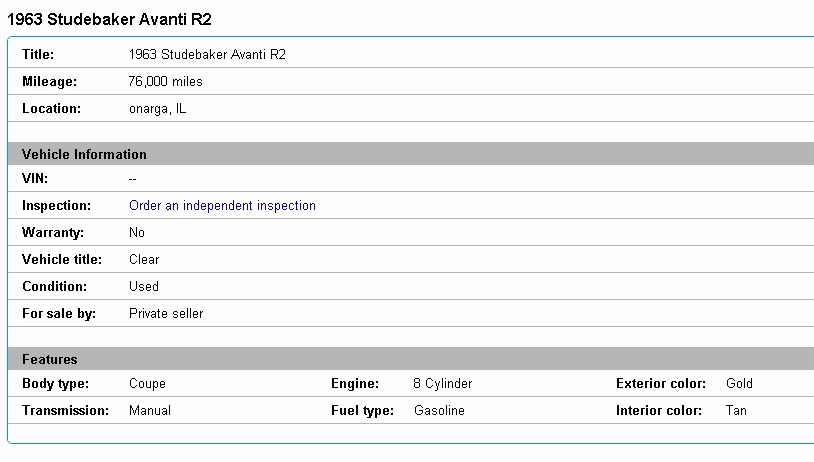
Task: Click the Gold exterior color value
Action: (739, 384)
